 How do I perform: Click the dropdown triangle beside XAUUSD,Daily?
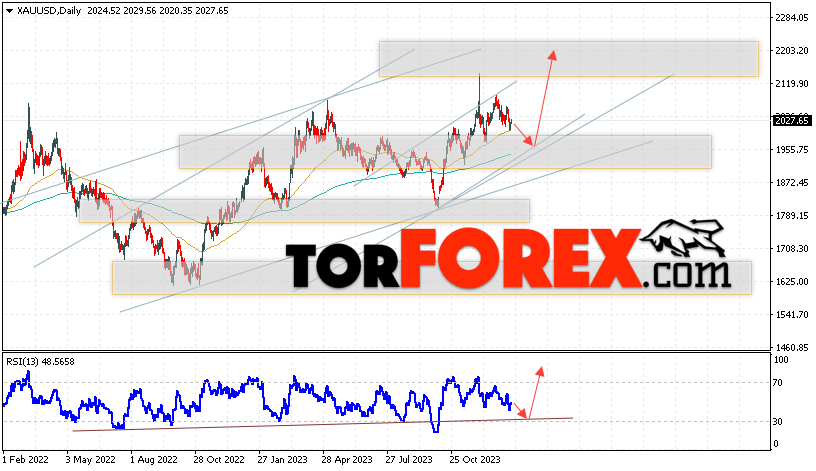click(9, 11)
